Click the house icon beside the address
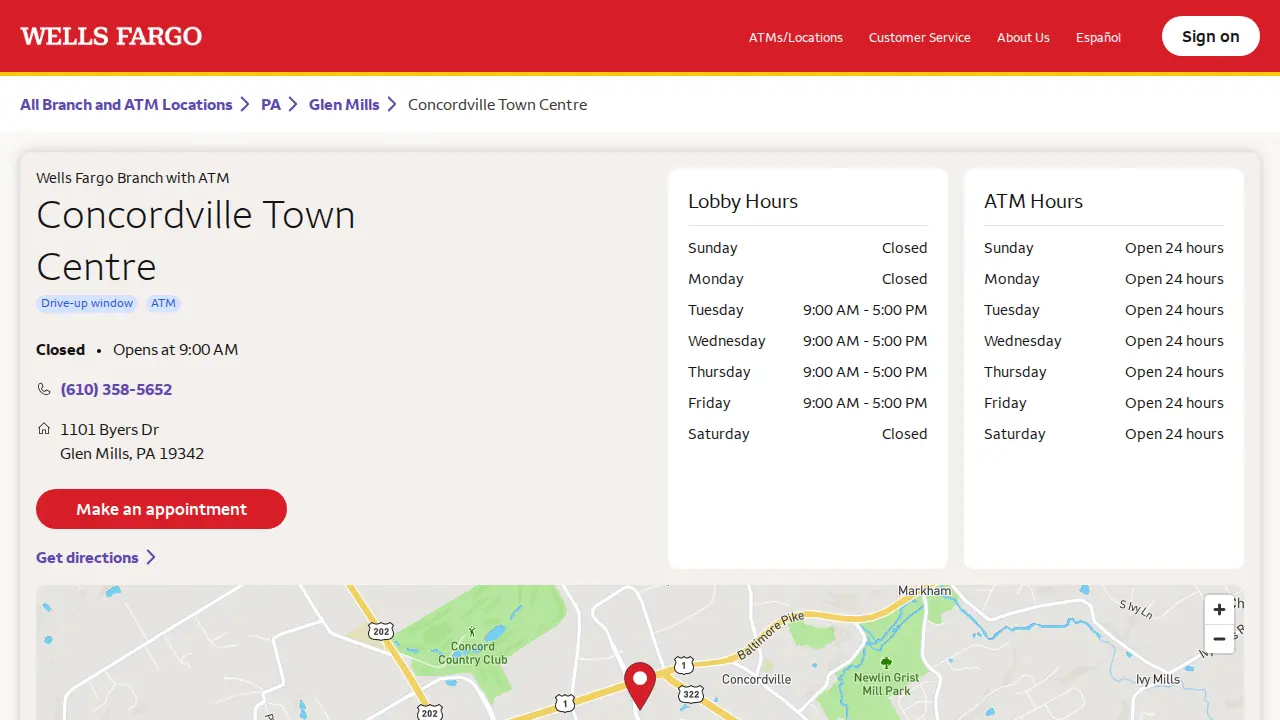Screen dimensions: 1280x720 pyautogui.click(x=44, y=429)
